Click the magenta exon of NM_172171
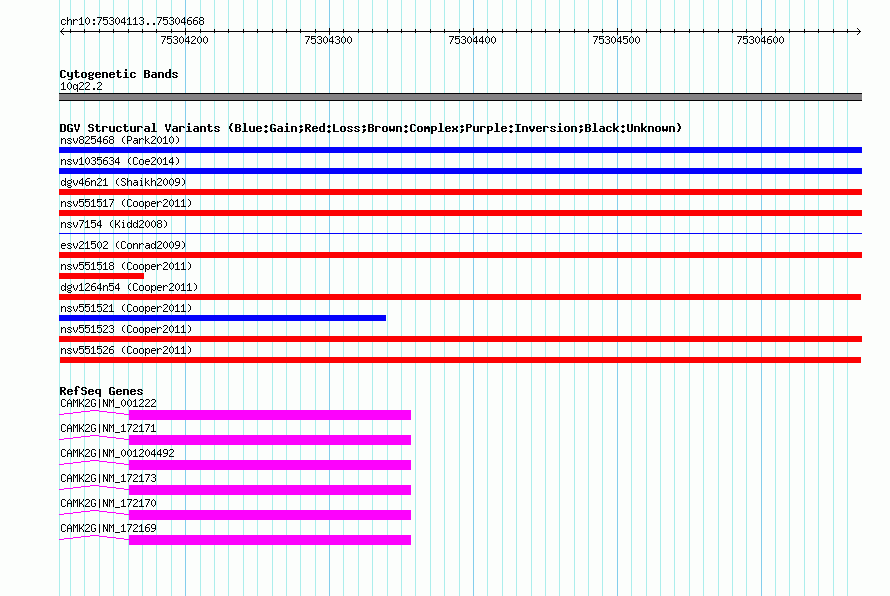Image resolution: width=890 pixels, height=596 pixels. point(270,440)
